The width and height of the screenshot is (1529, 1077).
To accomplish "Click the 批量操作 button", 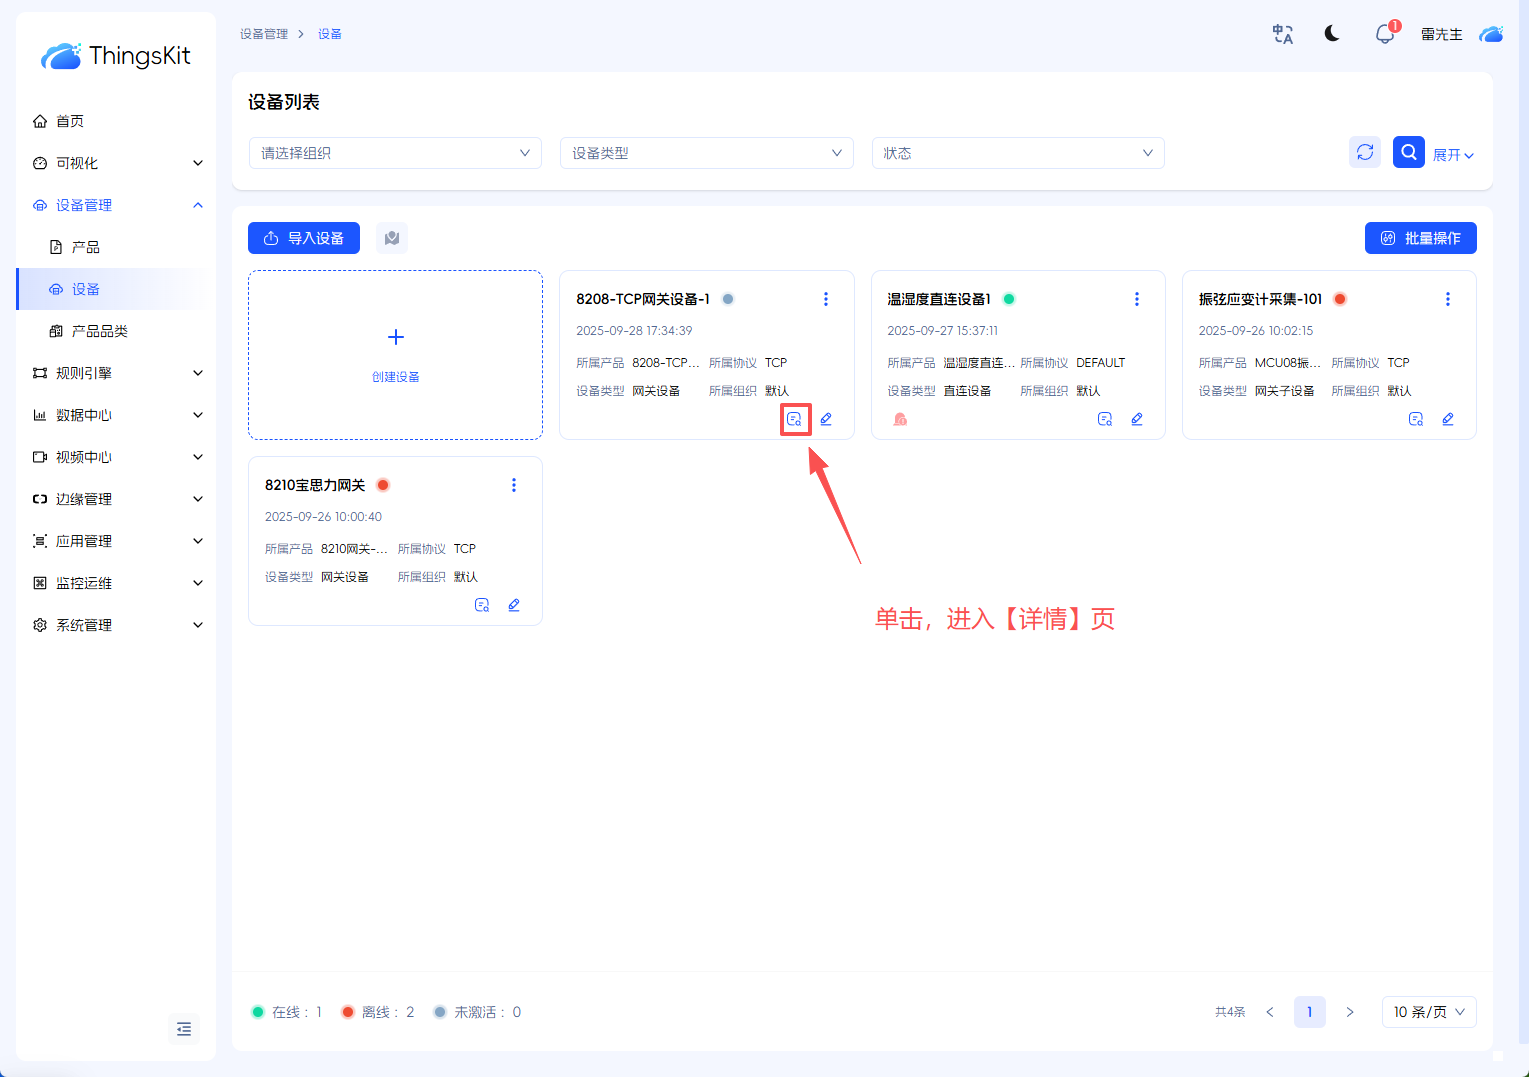I will click(1420, 238).
